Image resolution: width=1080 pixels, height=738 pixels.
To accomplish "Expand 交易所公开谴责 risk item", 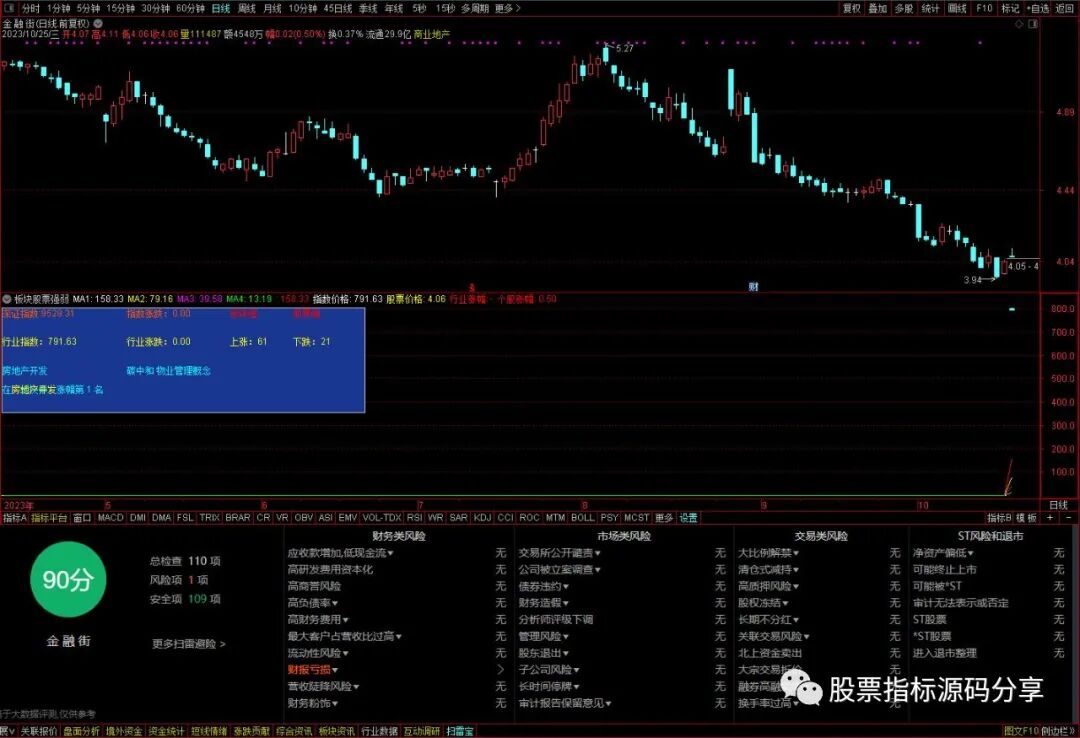I will 559,553.
